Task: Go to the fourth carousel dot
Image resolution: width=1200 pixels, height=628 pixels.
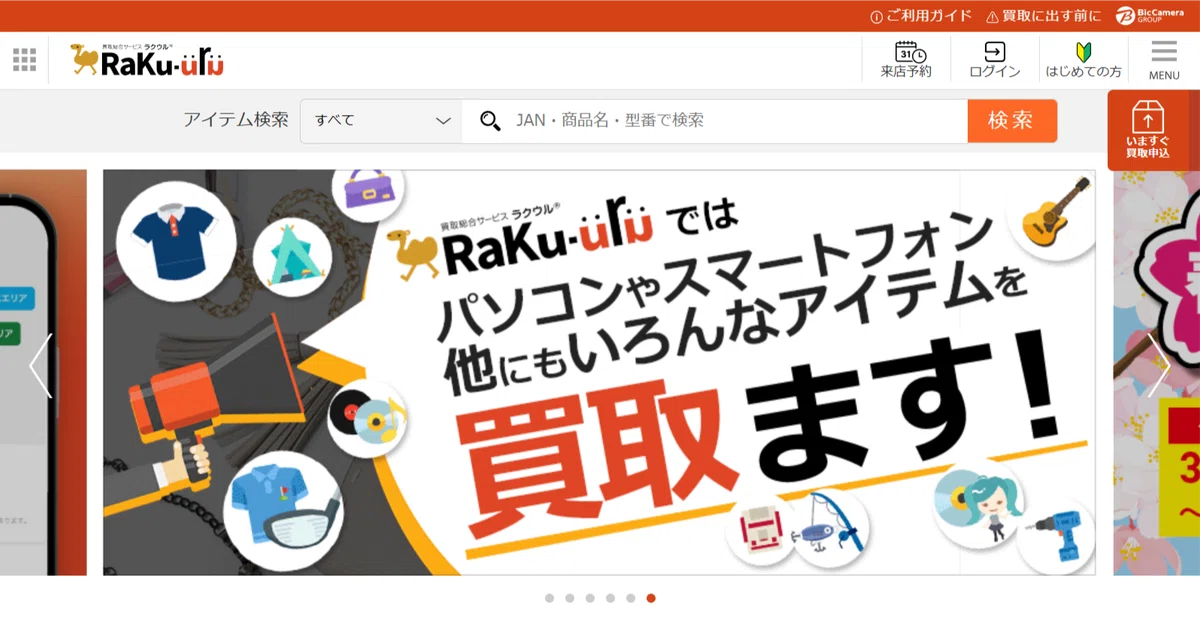Action: click(610, 598)
